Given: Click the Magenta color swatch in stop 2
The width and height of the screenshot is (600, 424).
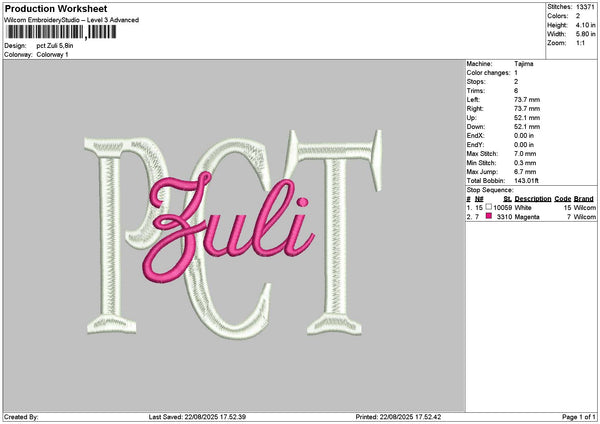Looking at the screenshot, I should (x=489, y=216).
